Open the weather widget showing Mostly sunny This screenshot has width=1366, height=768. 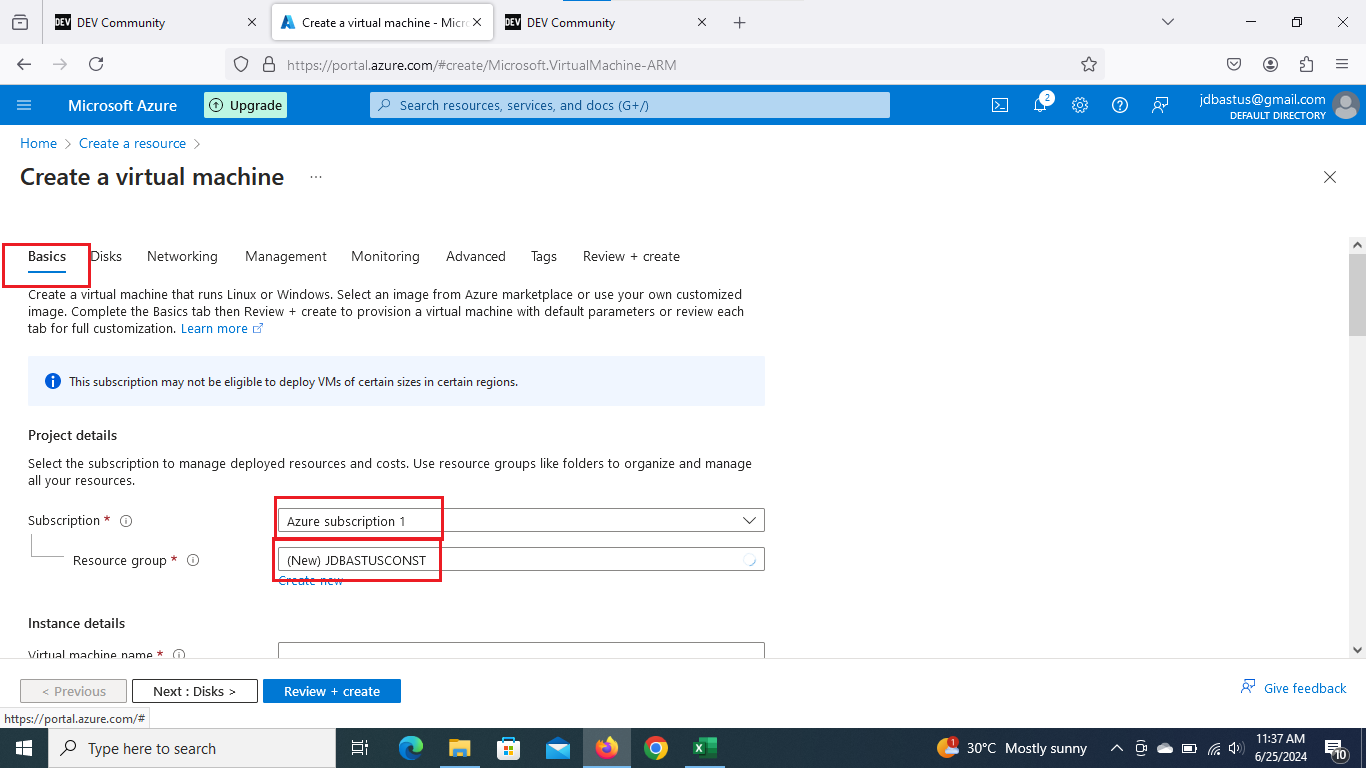tap(1012, 748)
